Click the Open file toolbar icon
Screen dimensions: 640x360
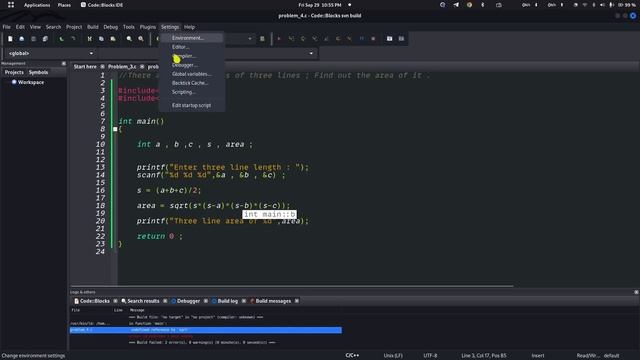point(22,39)
